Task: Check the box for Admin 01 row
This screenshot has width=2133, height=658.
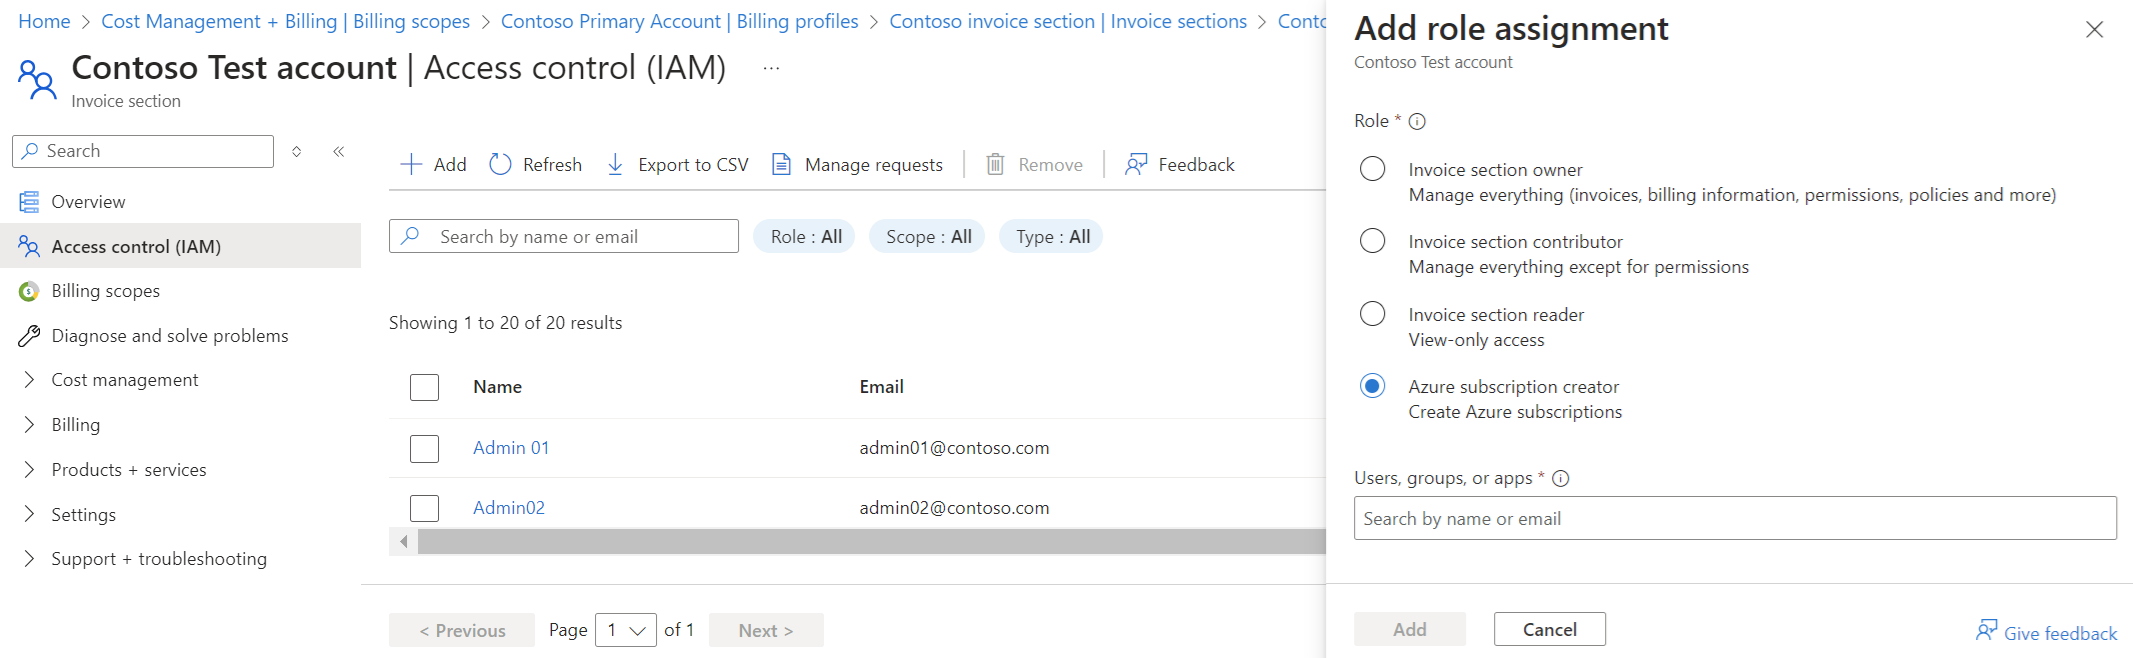Action: (425, 448)
